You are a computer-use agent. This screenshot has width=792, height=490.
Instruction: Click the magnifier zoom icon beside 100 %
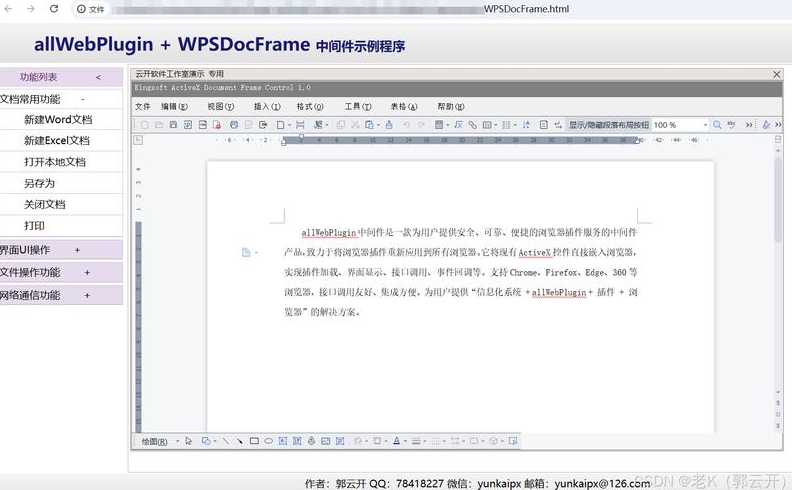click(x=717, y=124)
